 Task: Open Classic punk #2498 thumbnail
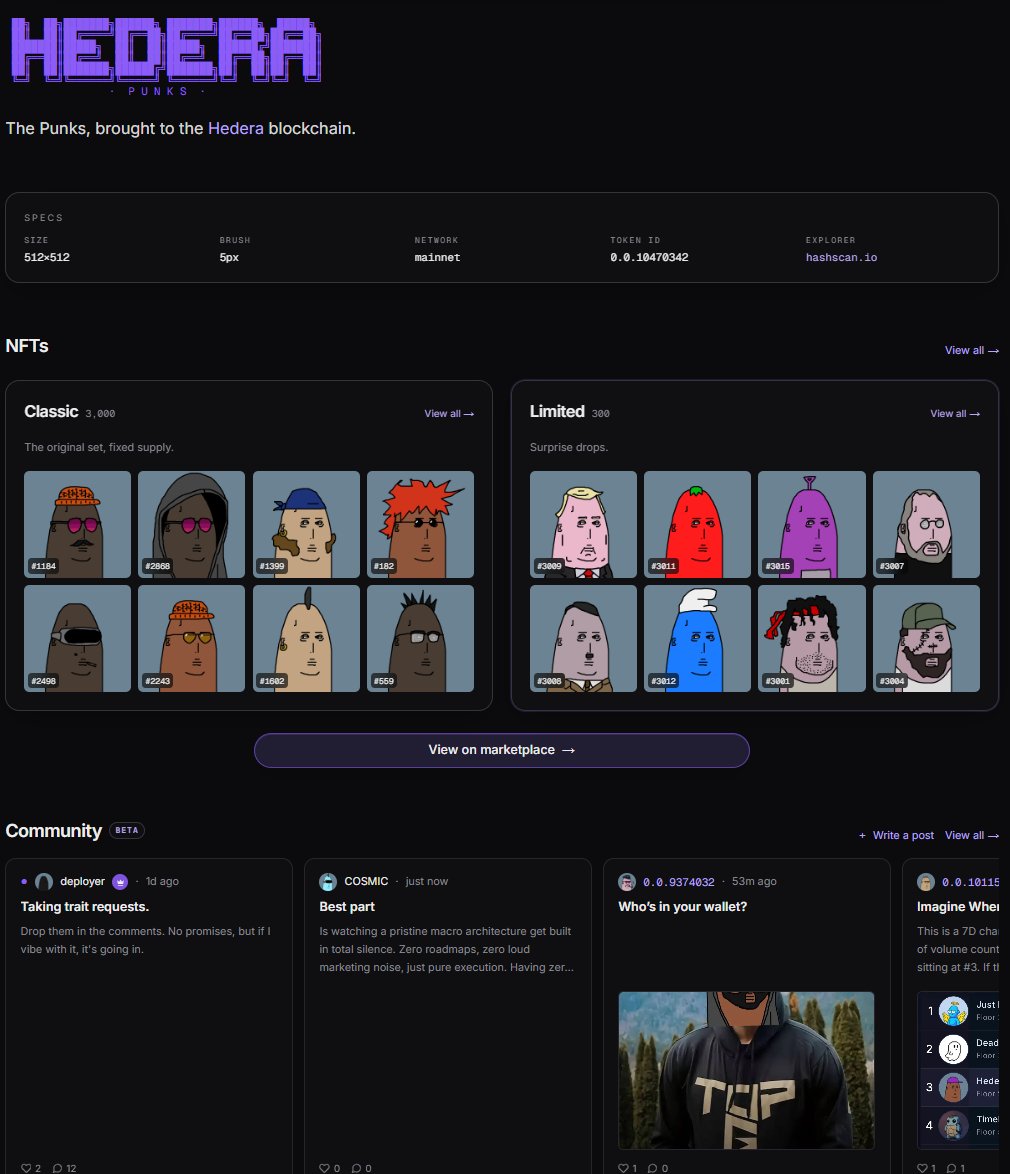tap(77, 639)
